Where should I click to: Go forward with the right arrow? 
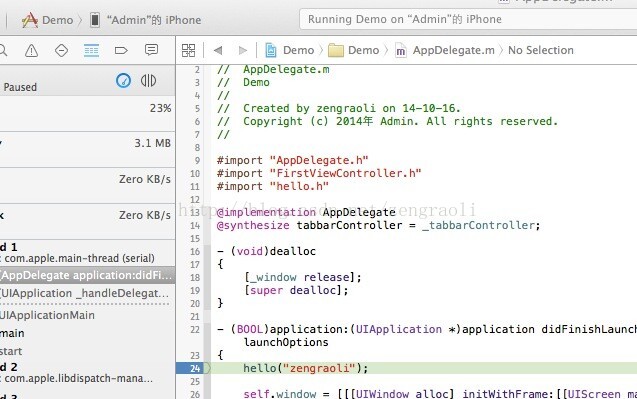[x=243, y=50]
